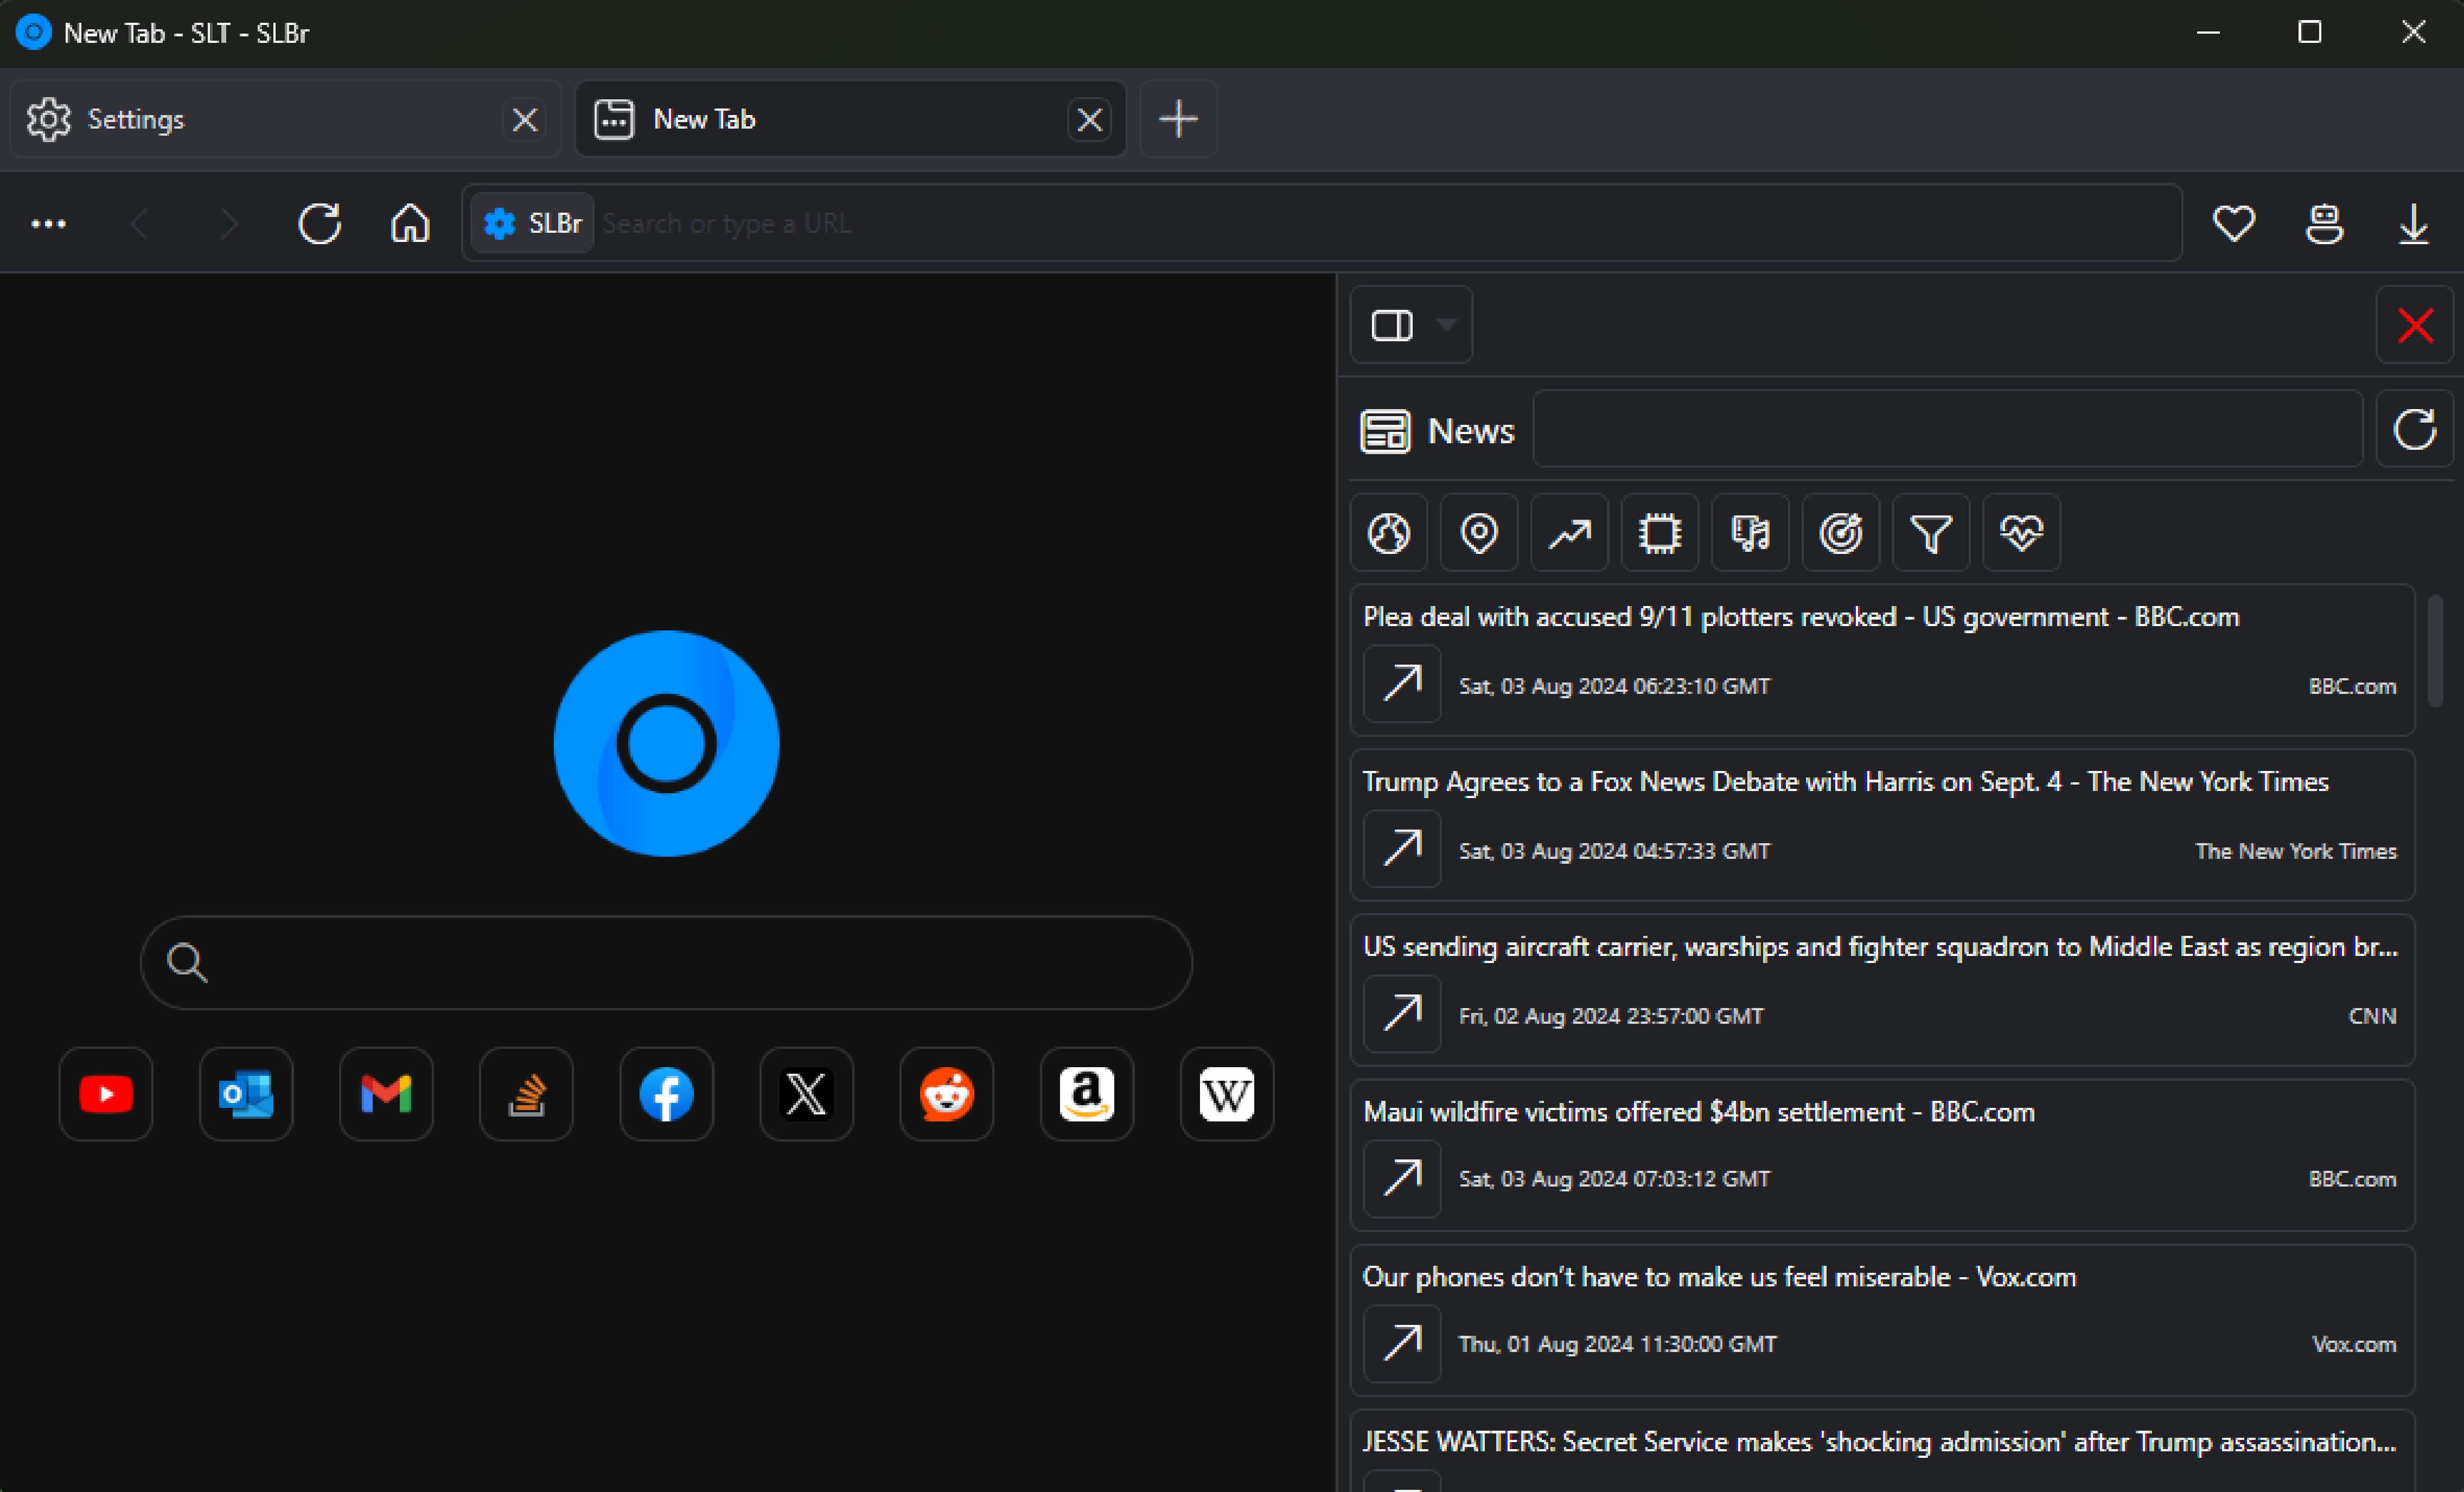Image resolution: width=2464 pixels, height=1492 pixels.
Task: Click the Wikipedia shortcut tile
Action: click(x=1226, y=1093)
